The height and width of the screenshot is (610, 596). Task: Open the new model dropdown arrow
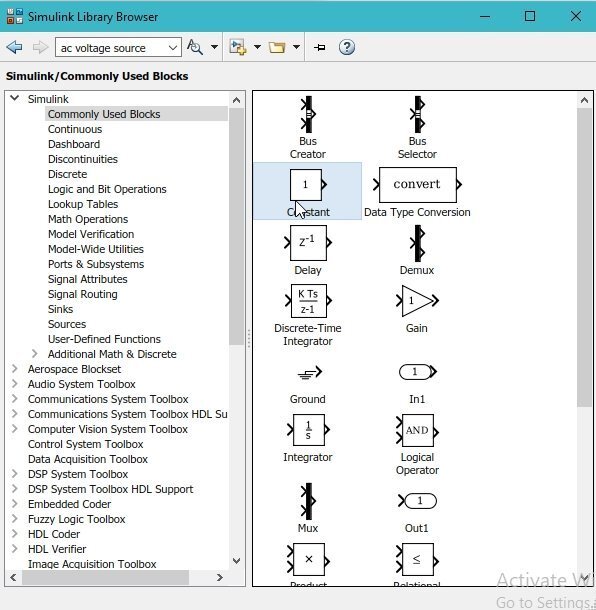(257, 47)
